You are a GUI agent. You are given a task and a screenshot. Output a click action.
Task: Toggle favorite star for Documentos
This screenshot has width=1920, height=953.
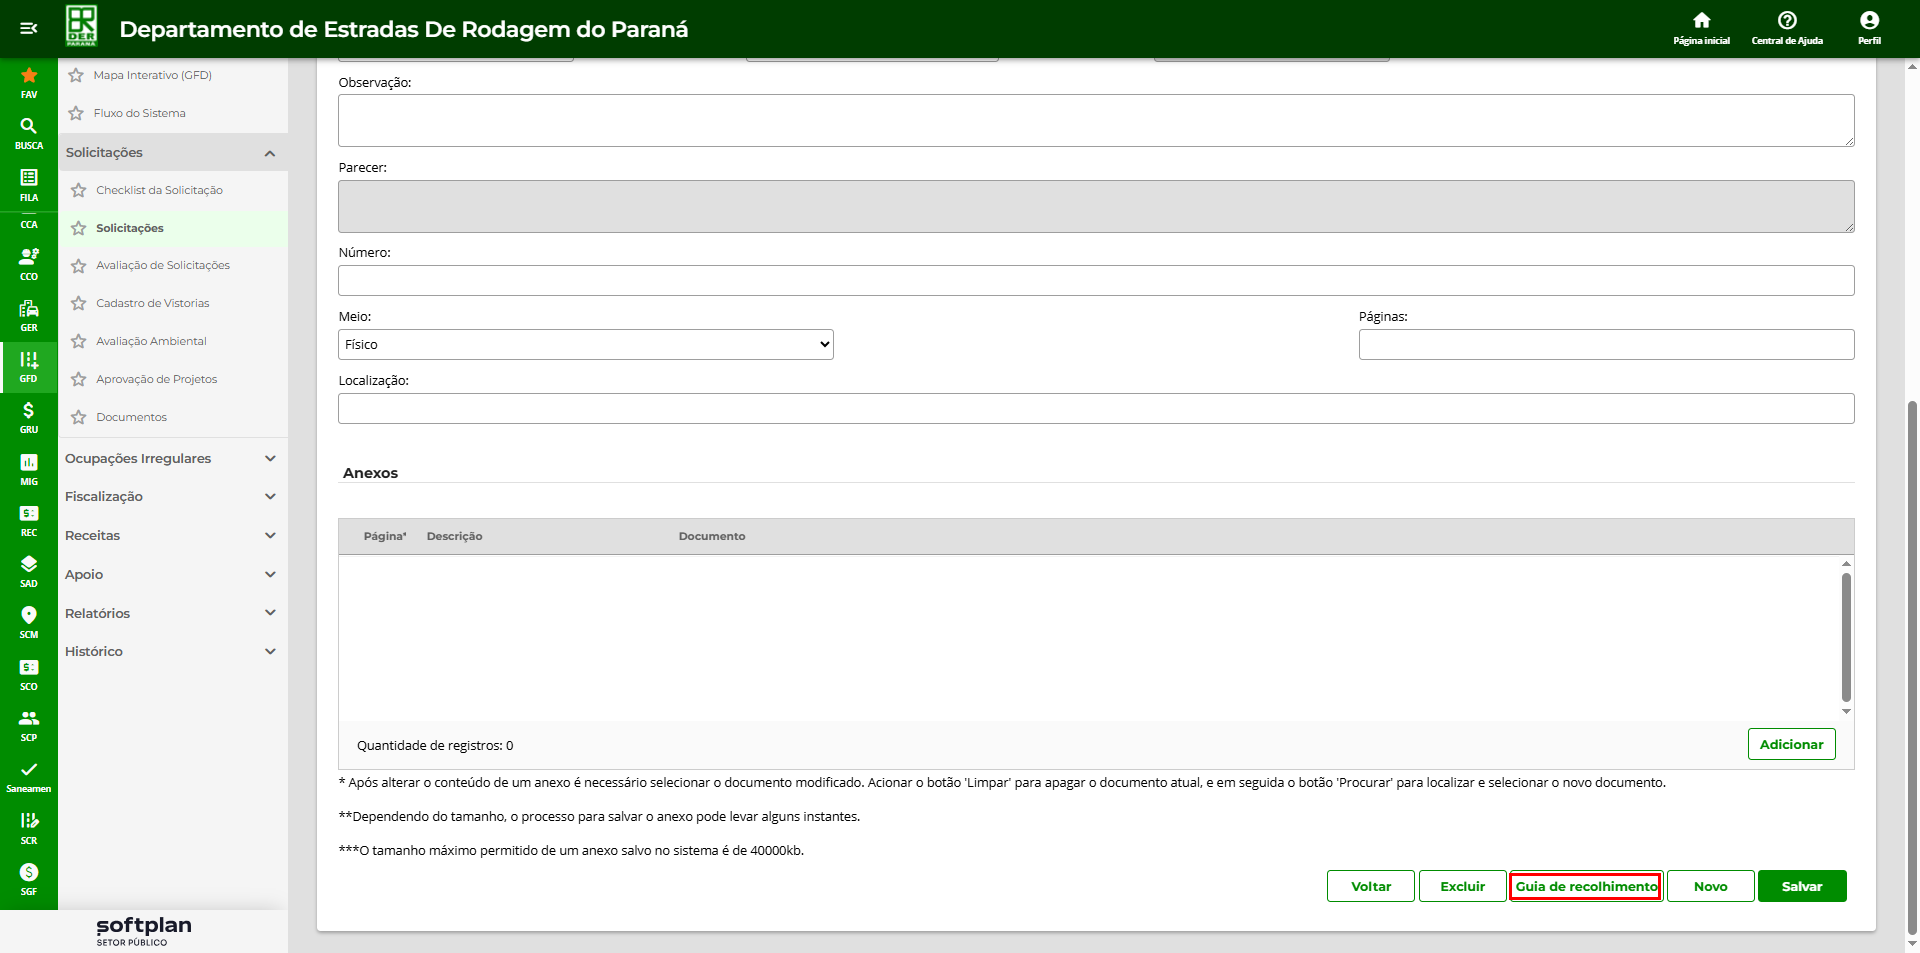(x=79, y=417)
